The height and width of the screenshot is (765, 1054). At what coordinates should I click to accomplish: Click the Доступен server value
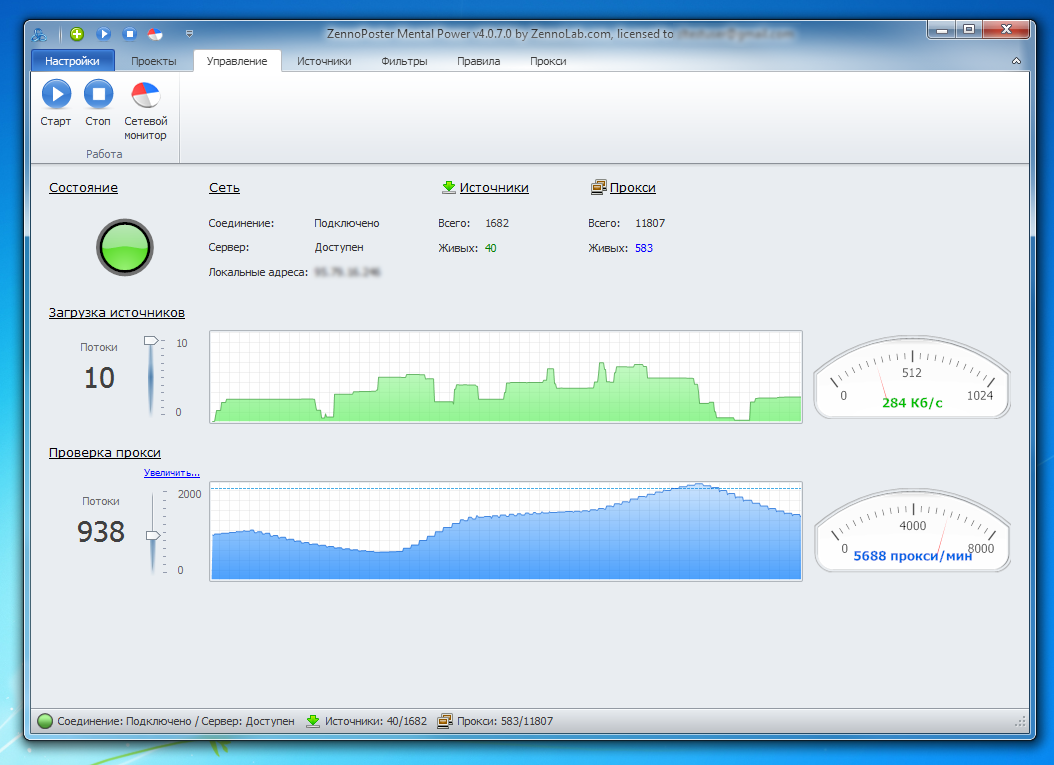pyautogui.click(x=339, y=247)
